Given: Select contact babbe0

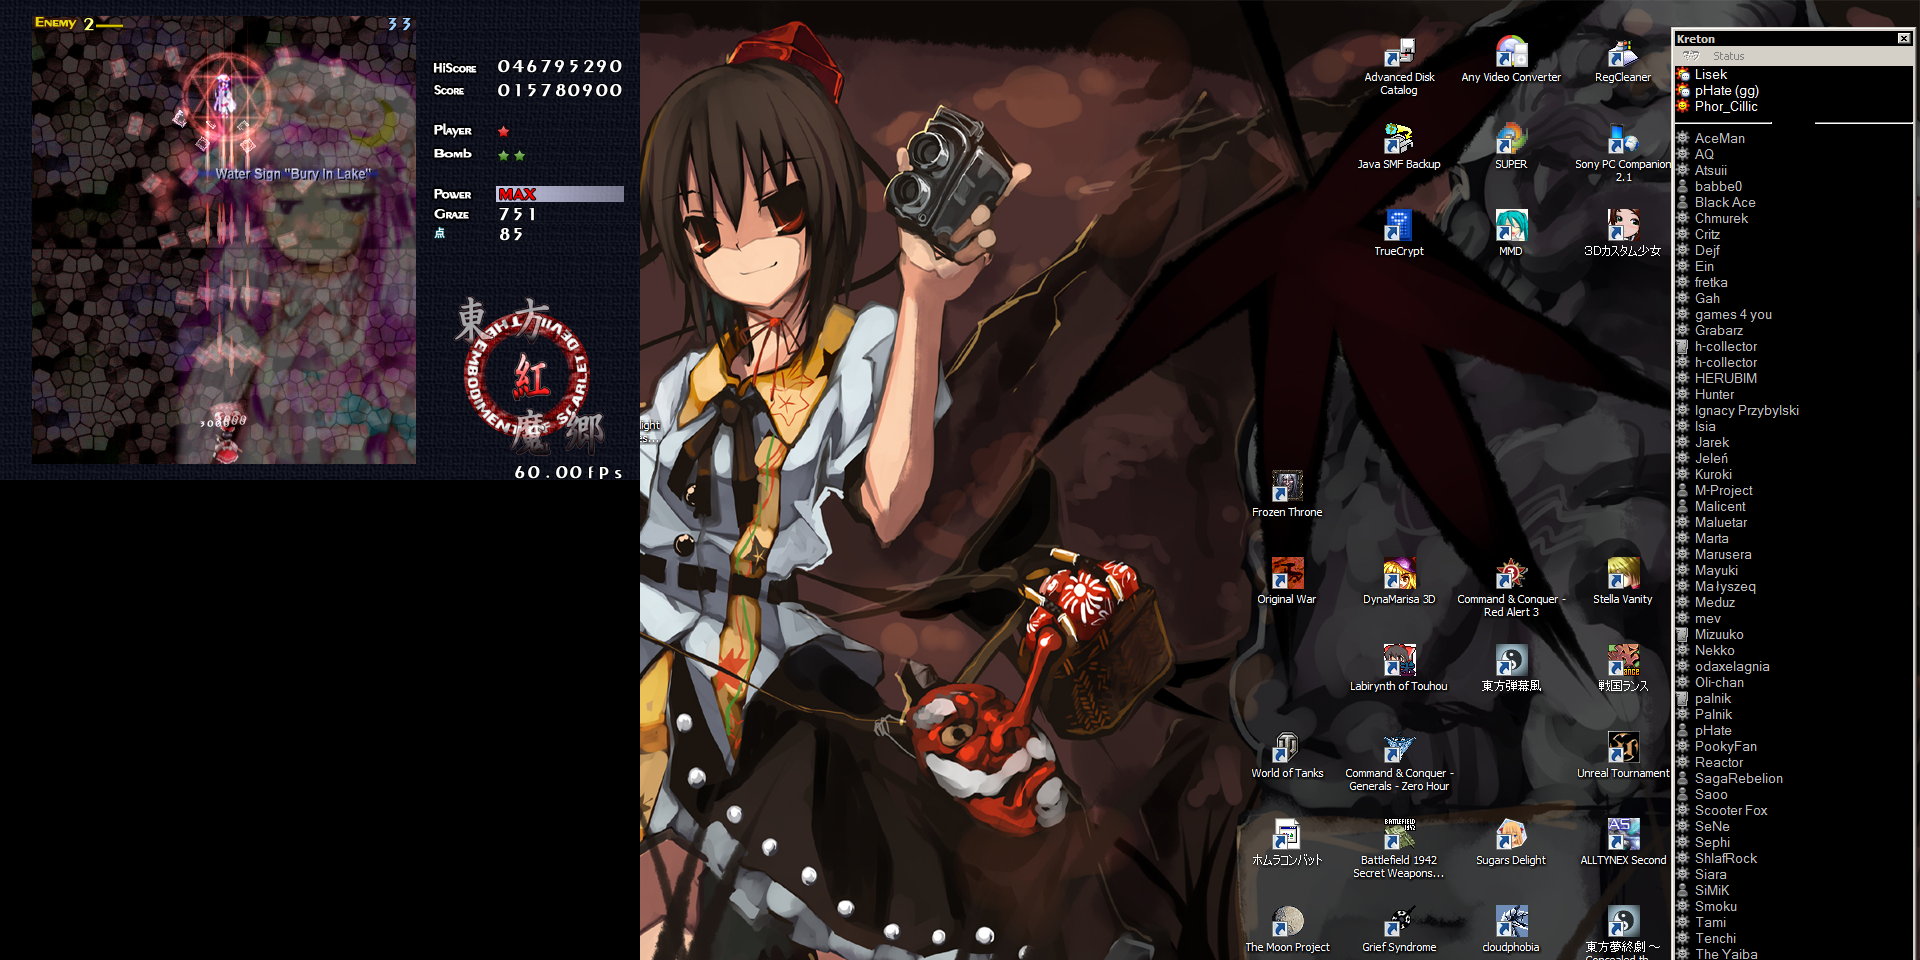Looking at the screenshot, I should pos(1718,186).
